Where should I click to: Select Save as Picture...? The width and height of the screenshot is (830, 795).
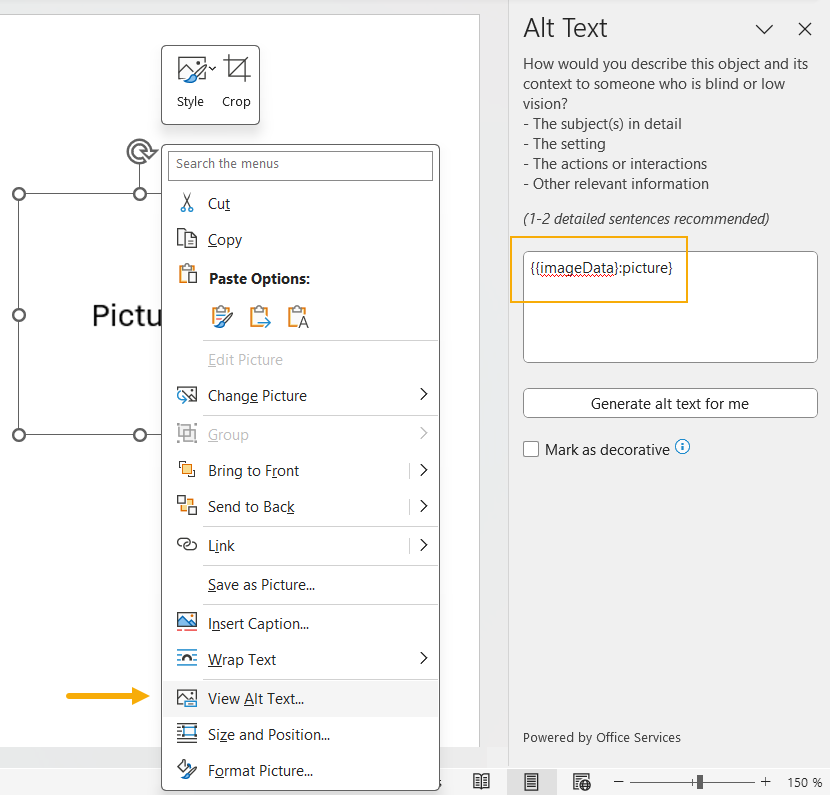(x=300, y=585)
